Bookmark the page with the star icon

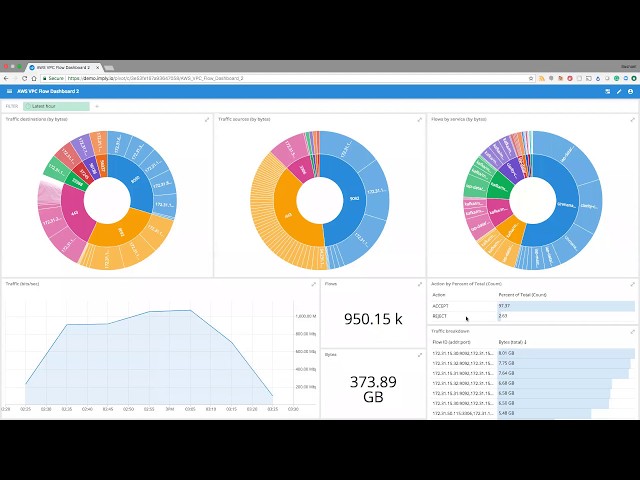click(x=531, y=78)
